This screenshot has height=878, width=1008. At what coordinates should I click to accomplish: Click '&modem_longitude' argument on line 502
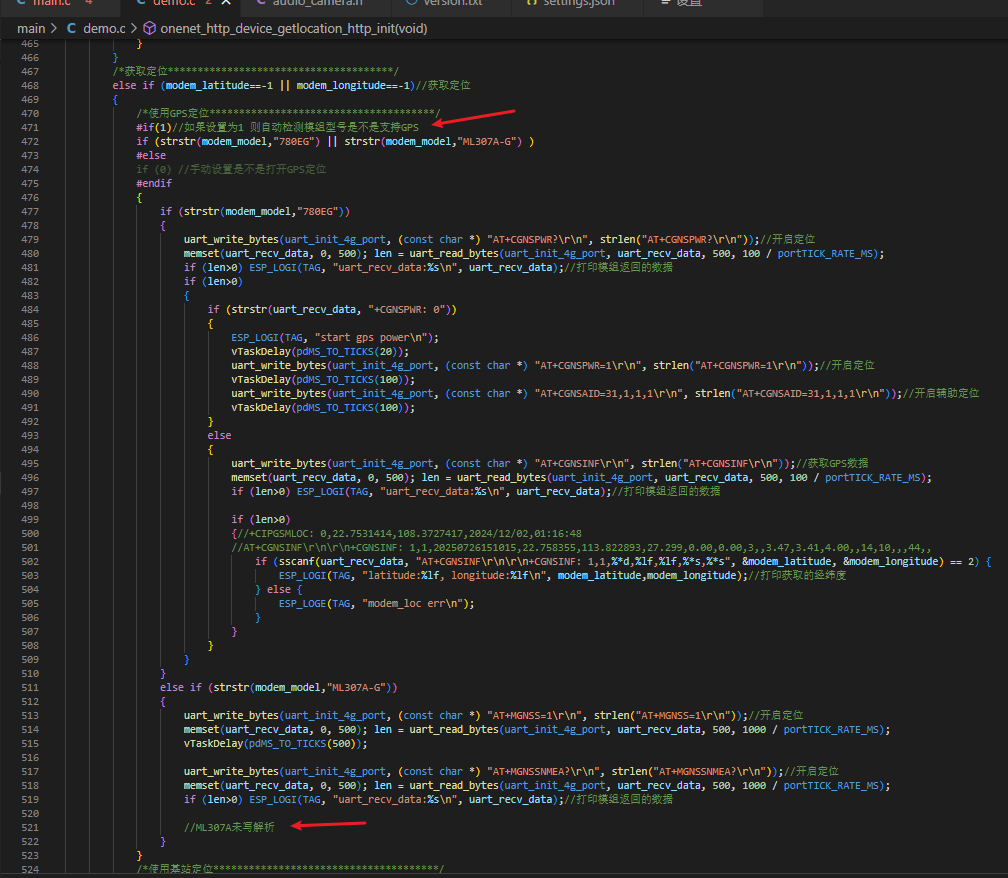click(890, 561)
